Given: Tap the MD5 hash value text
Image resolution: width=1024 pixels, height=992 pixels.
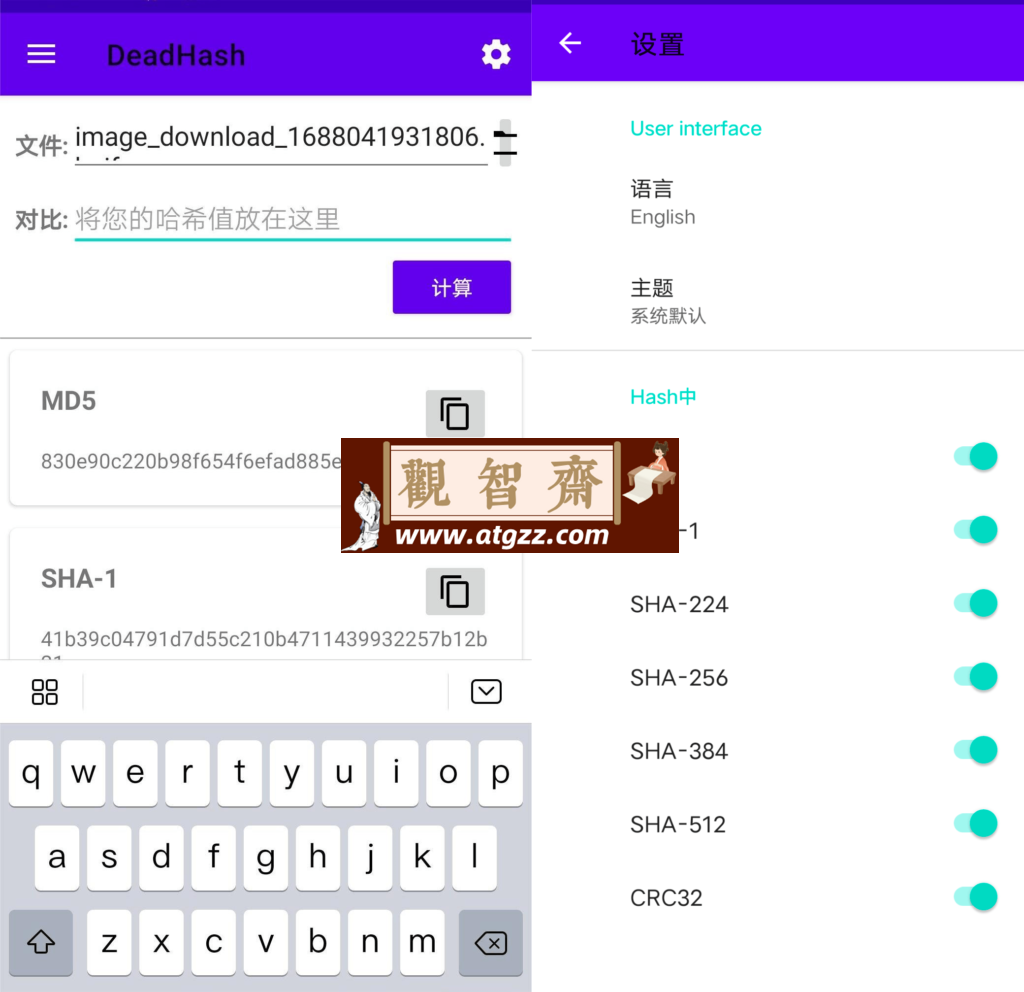Looking at the screenshot, I should (x=191, y=462).
